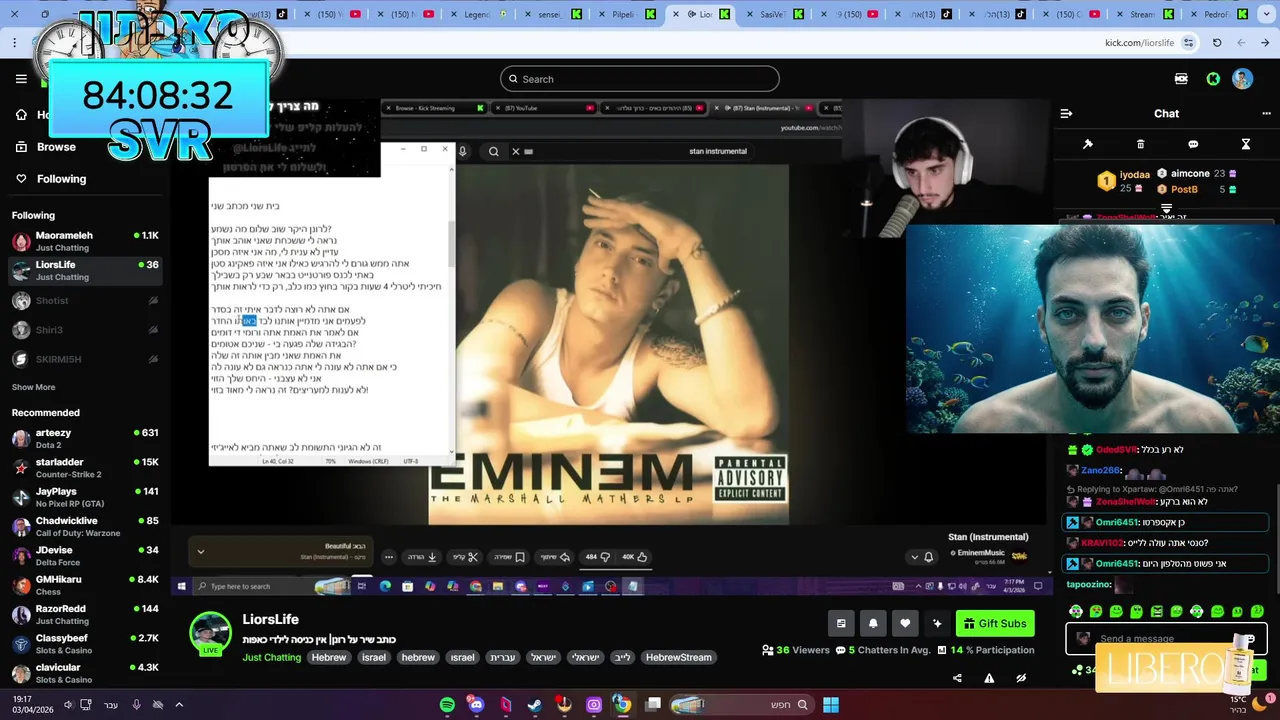Open SKIRMI5H in the Following list
Viewport: 1280px width, 720px height.
[x=85, y=359]
